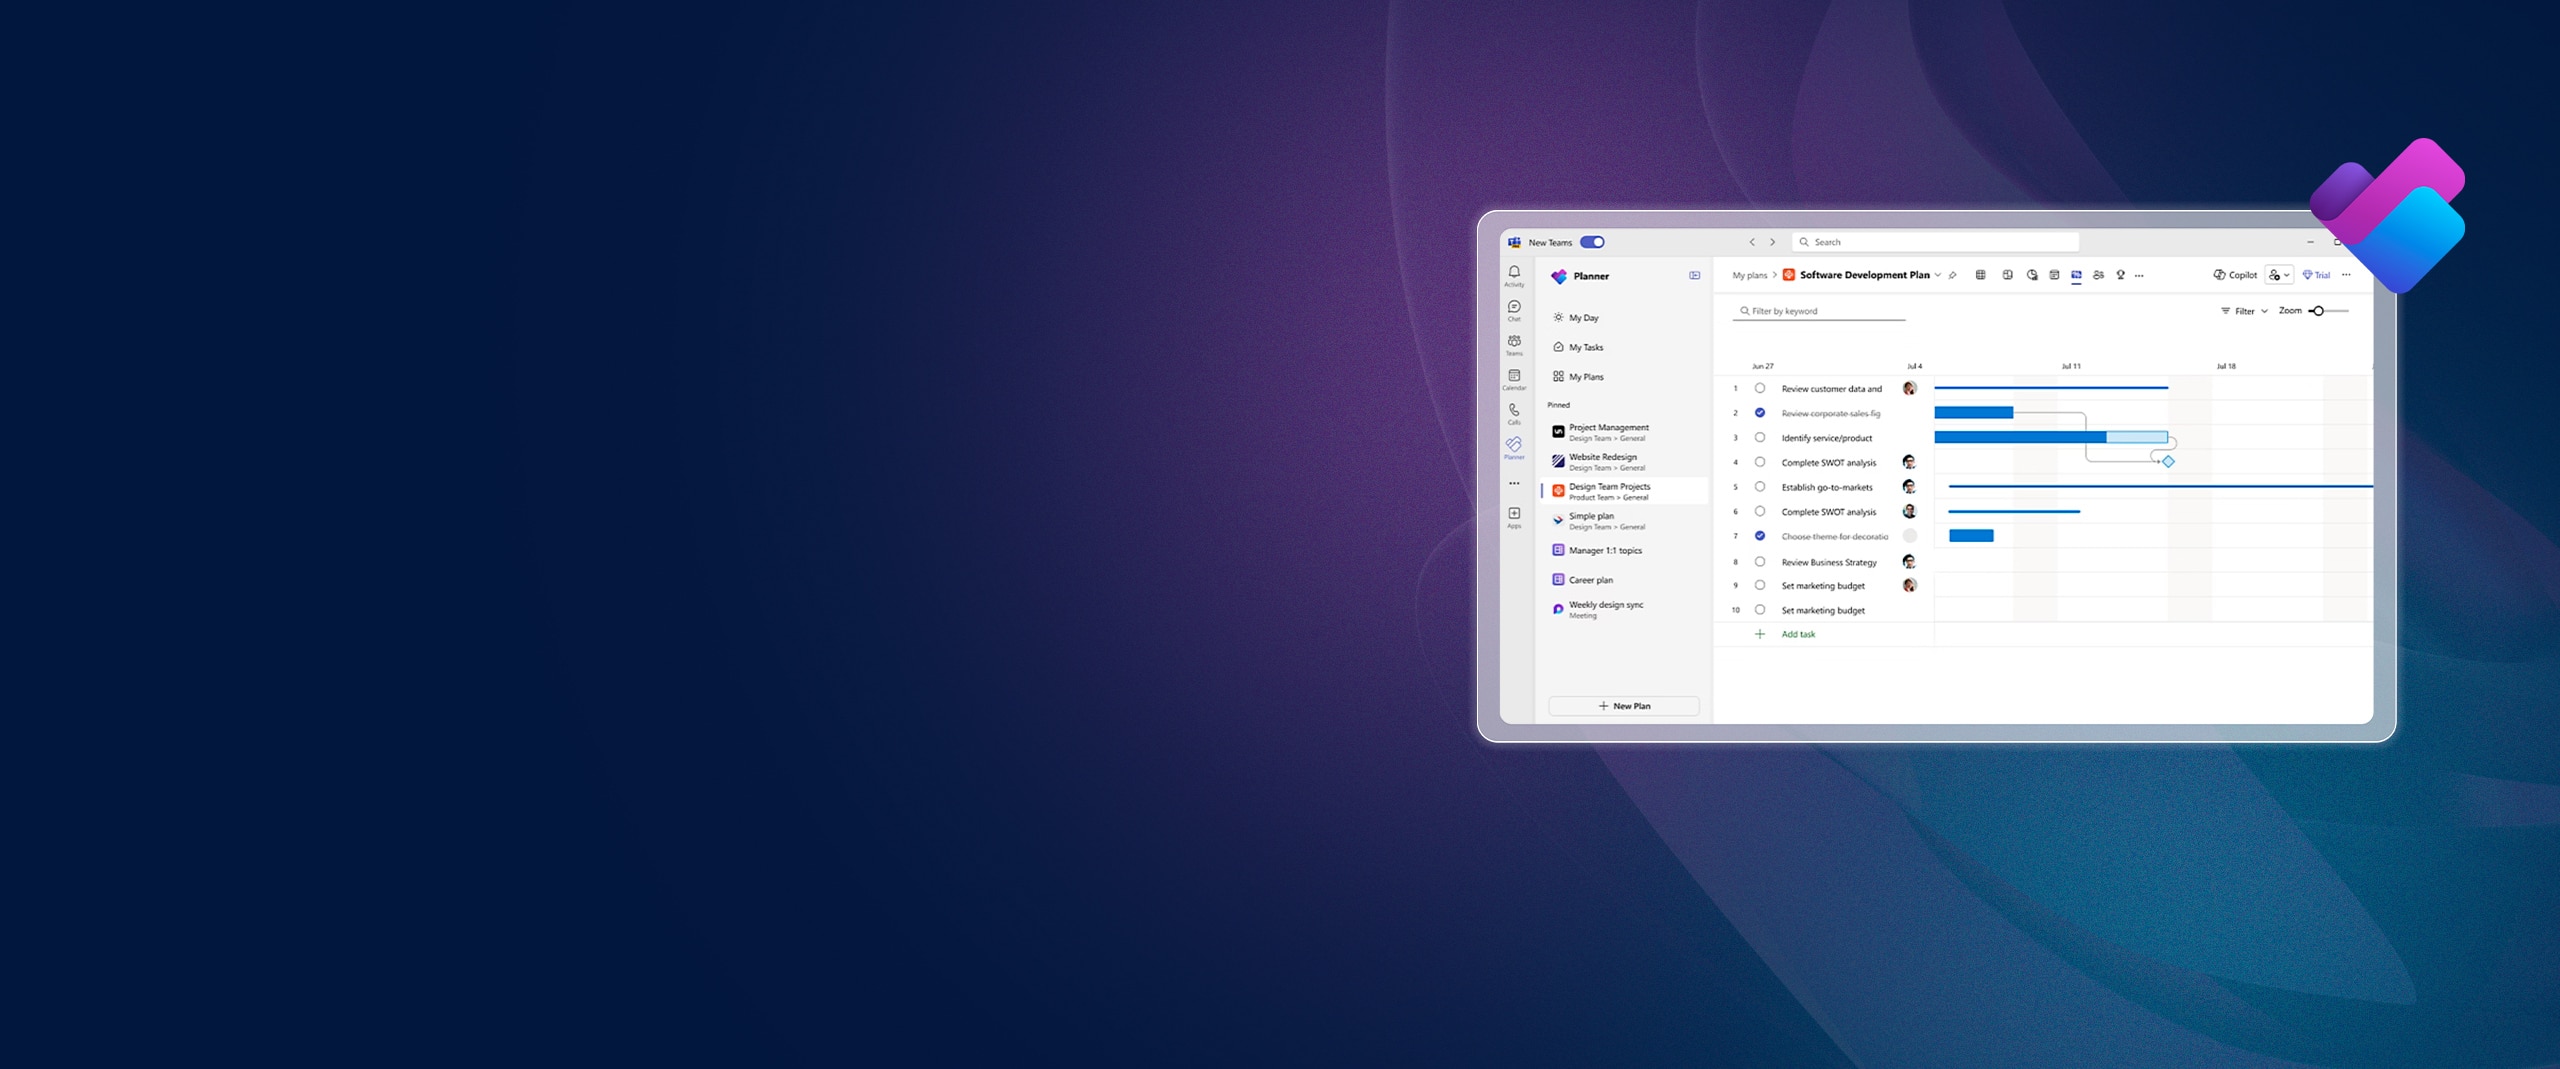Open the share members dropdown beside Copilot
This screenshot has height=1069, width=2560.
pyautogui.click(x=2279, y=275)
